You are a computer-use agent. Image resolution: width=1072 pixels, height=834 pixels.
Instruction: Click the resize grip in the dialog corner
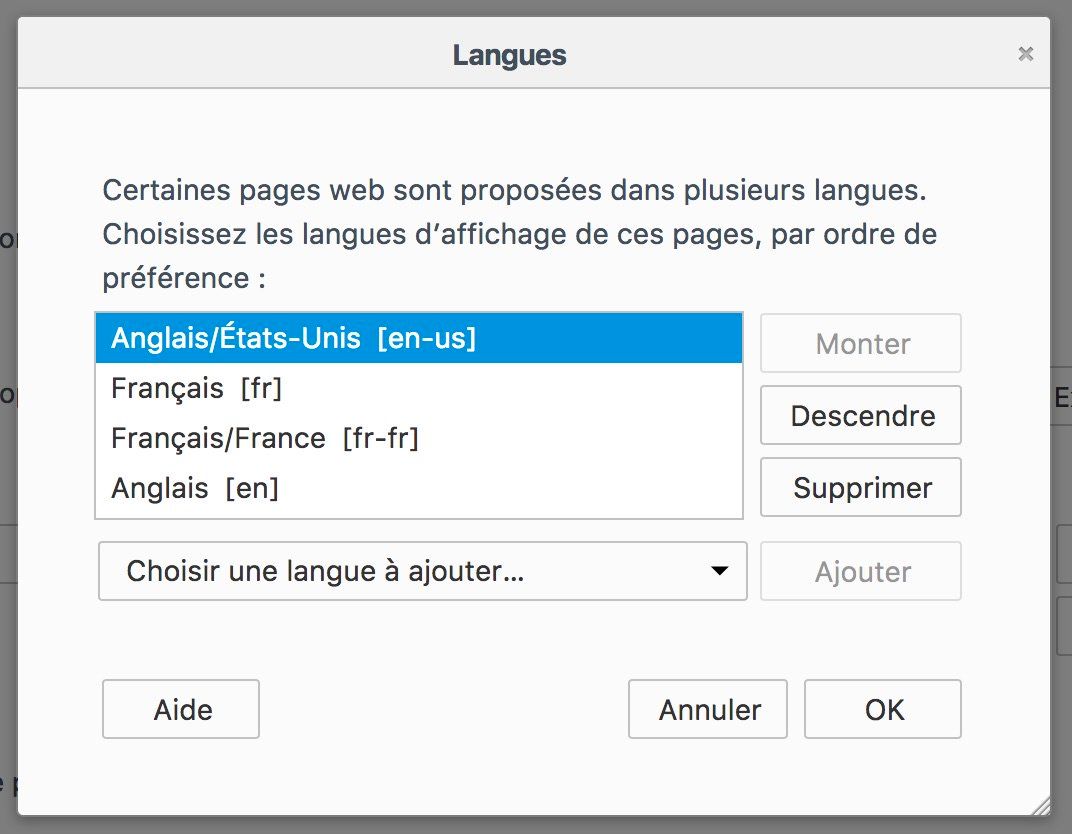click(1041, 806)
